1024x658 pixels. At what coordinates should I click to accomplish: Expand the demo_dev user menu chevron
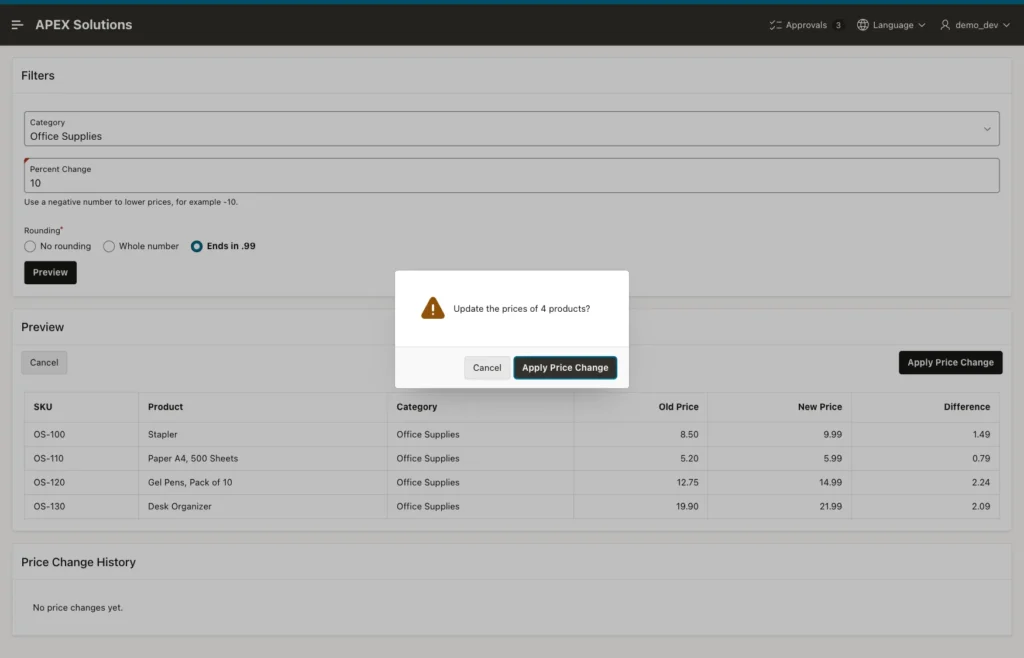click(x=1006, y=25)
